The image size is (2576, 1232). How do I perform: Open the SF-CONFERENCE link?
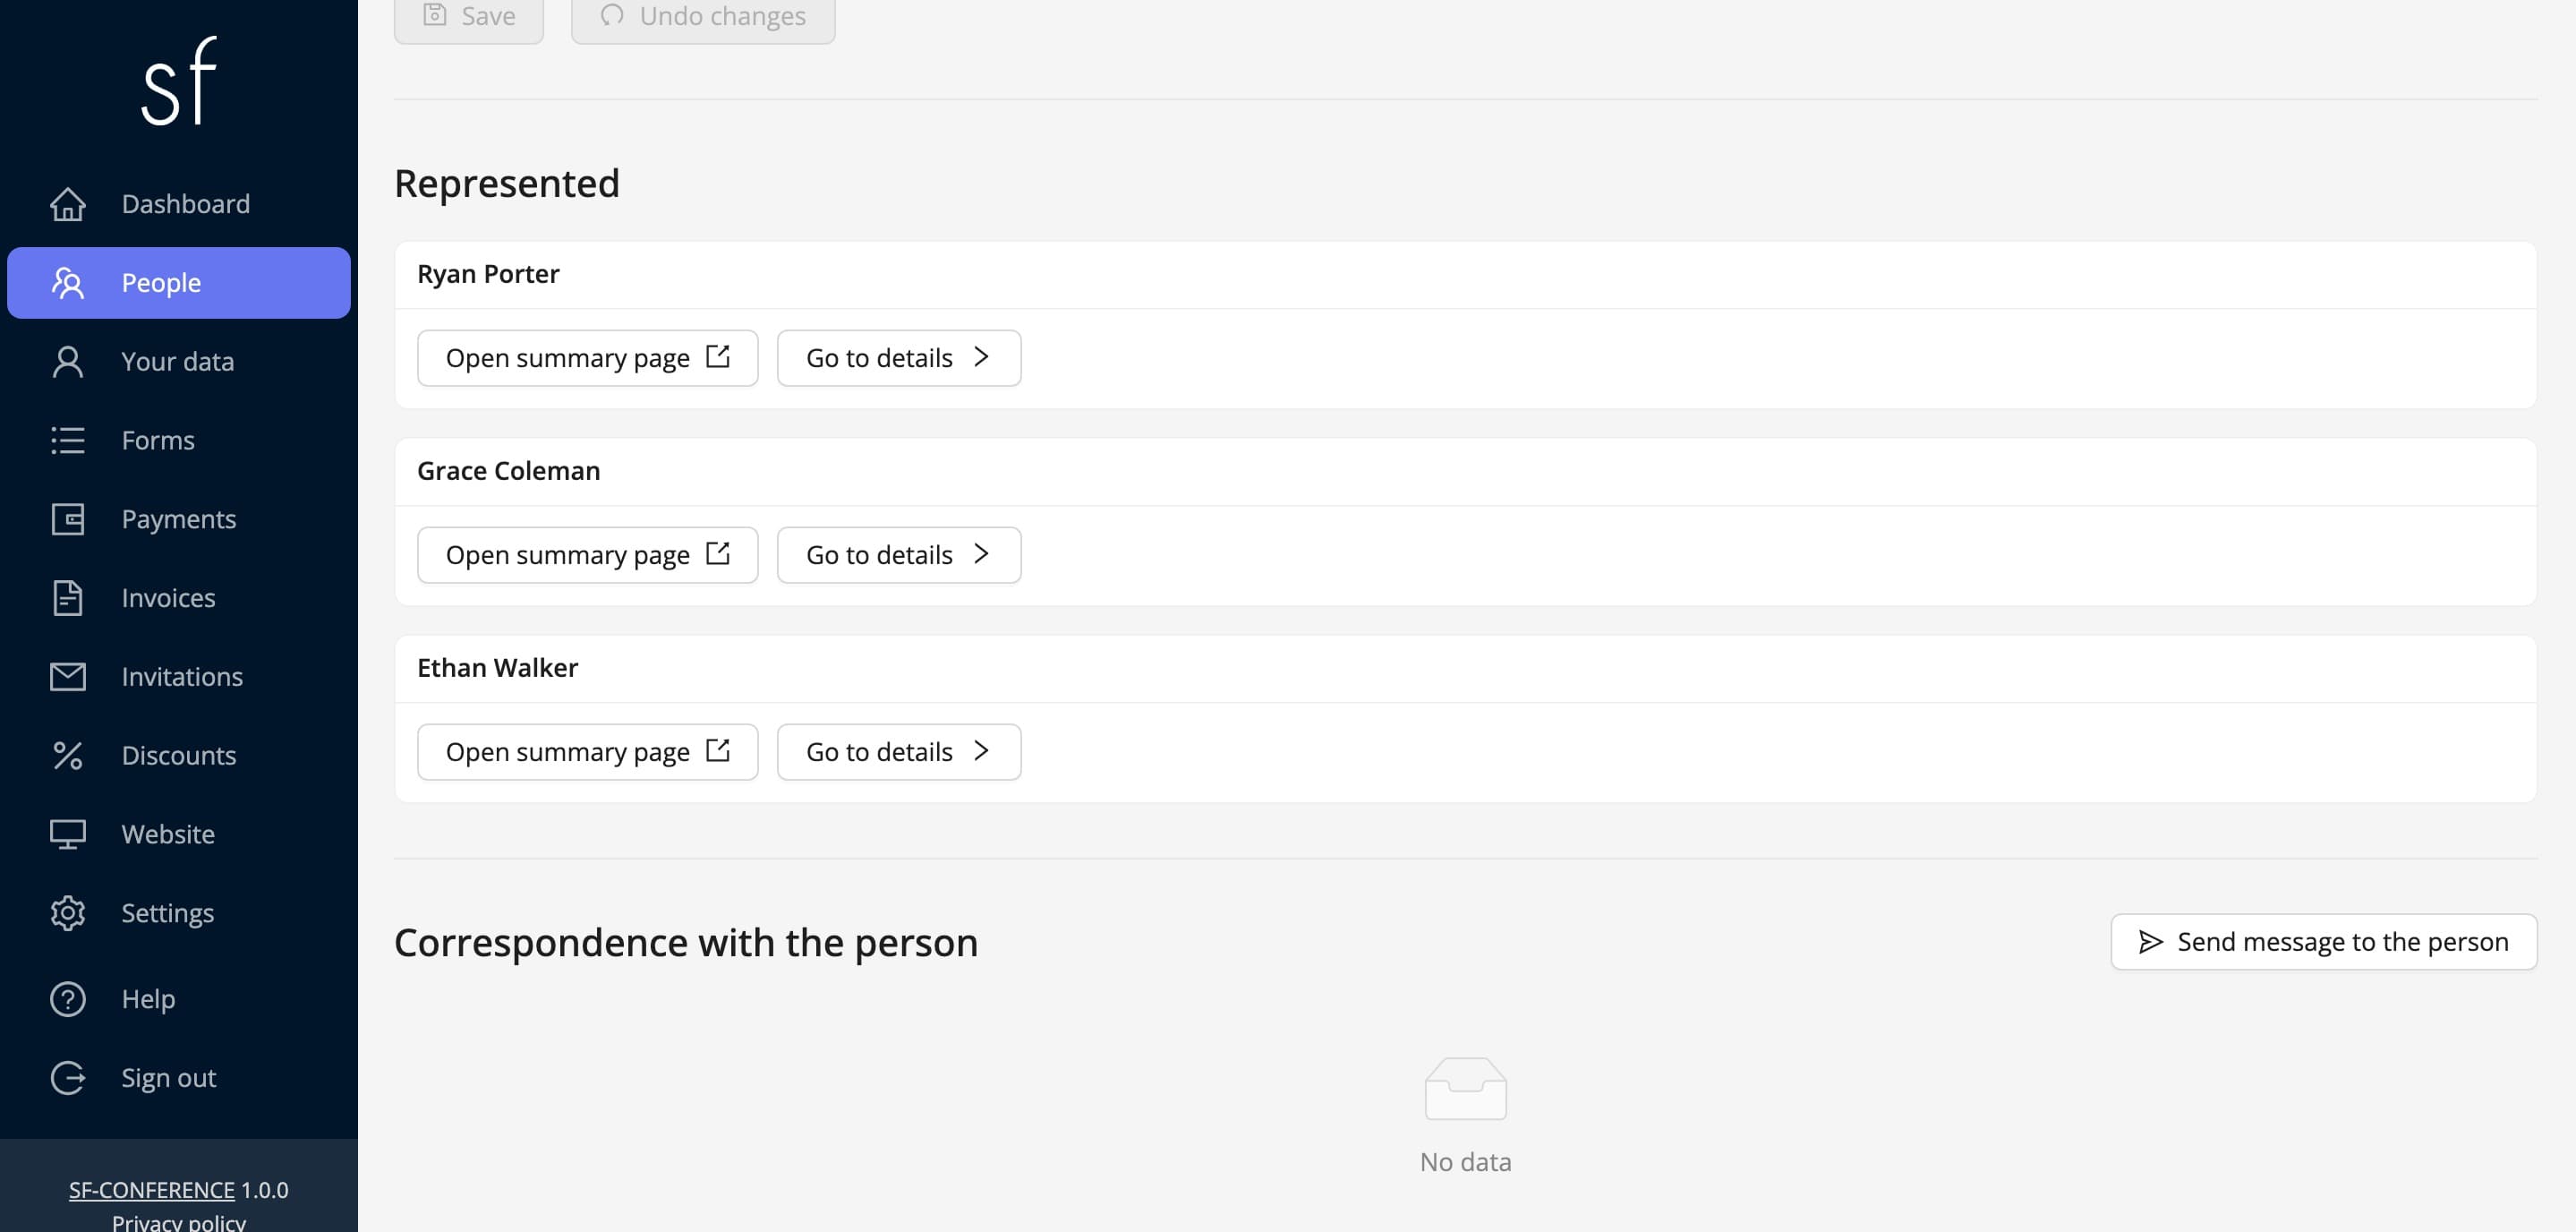pos(152,1190)
